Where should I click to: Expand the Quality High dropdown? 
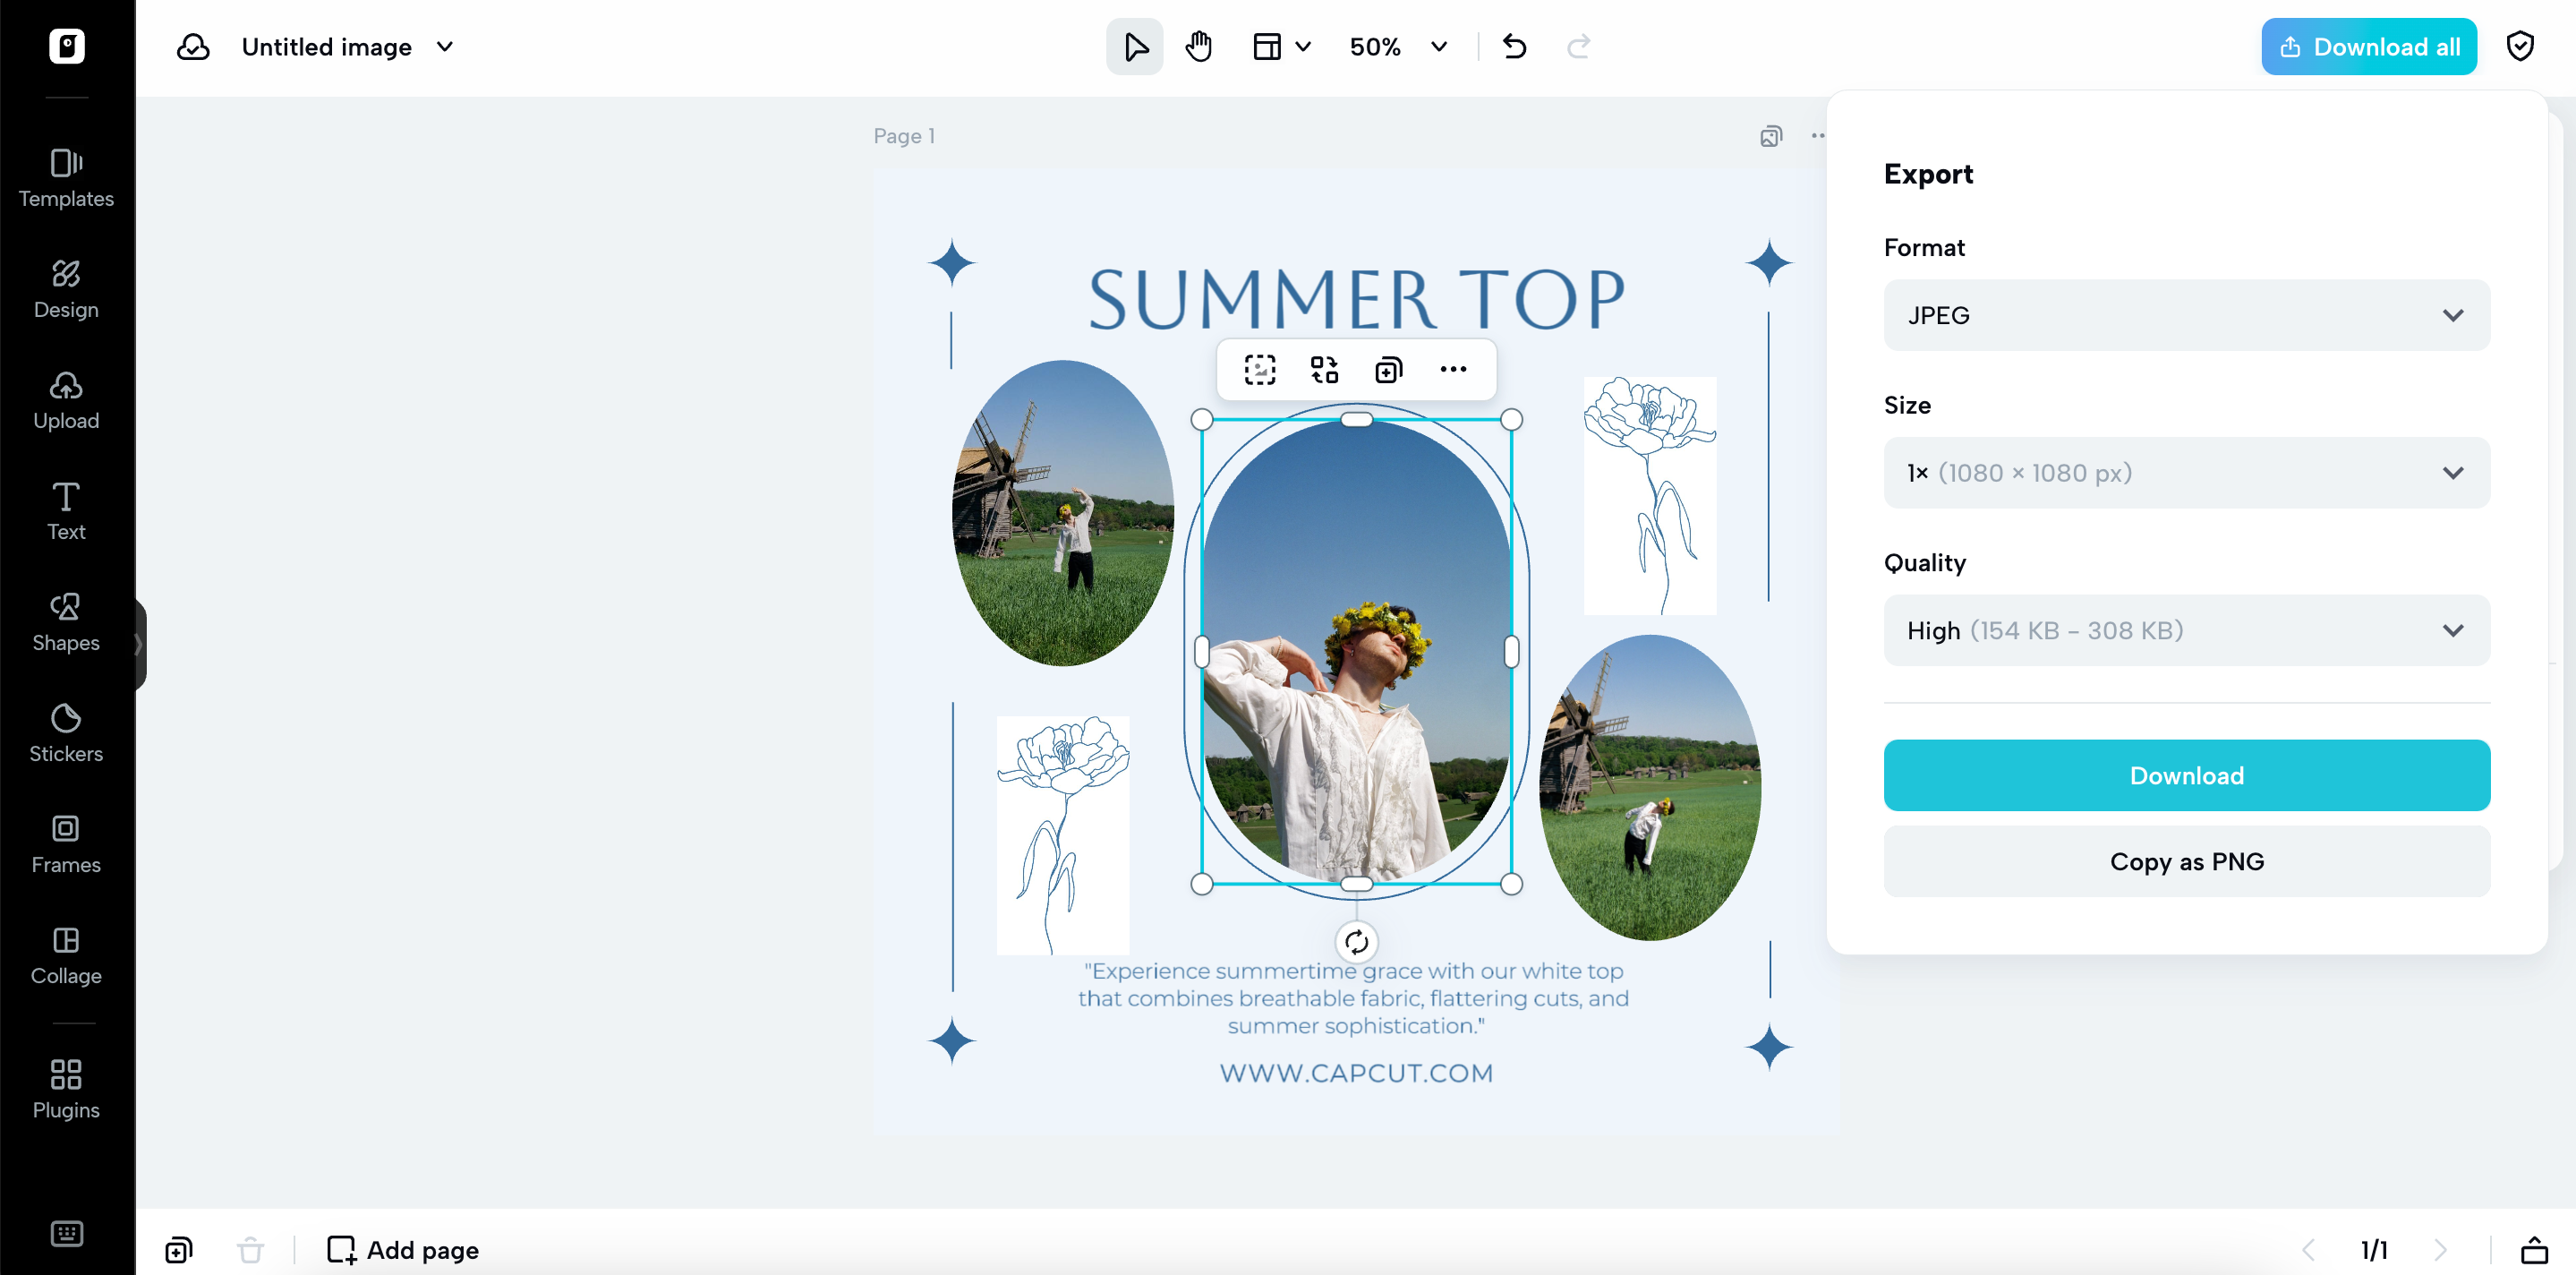tap(2186, 630)
